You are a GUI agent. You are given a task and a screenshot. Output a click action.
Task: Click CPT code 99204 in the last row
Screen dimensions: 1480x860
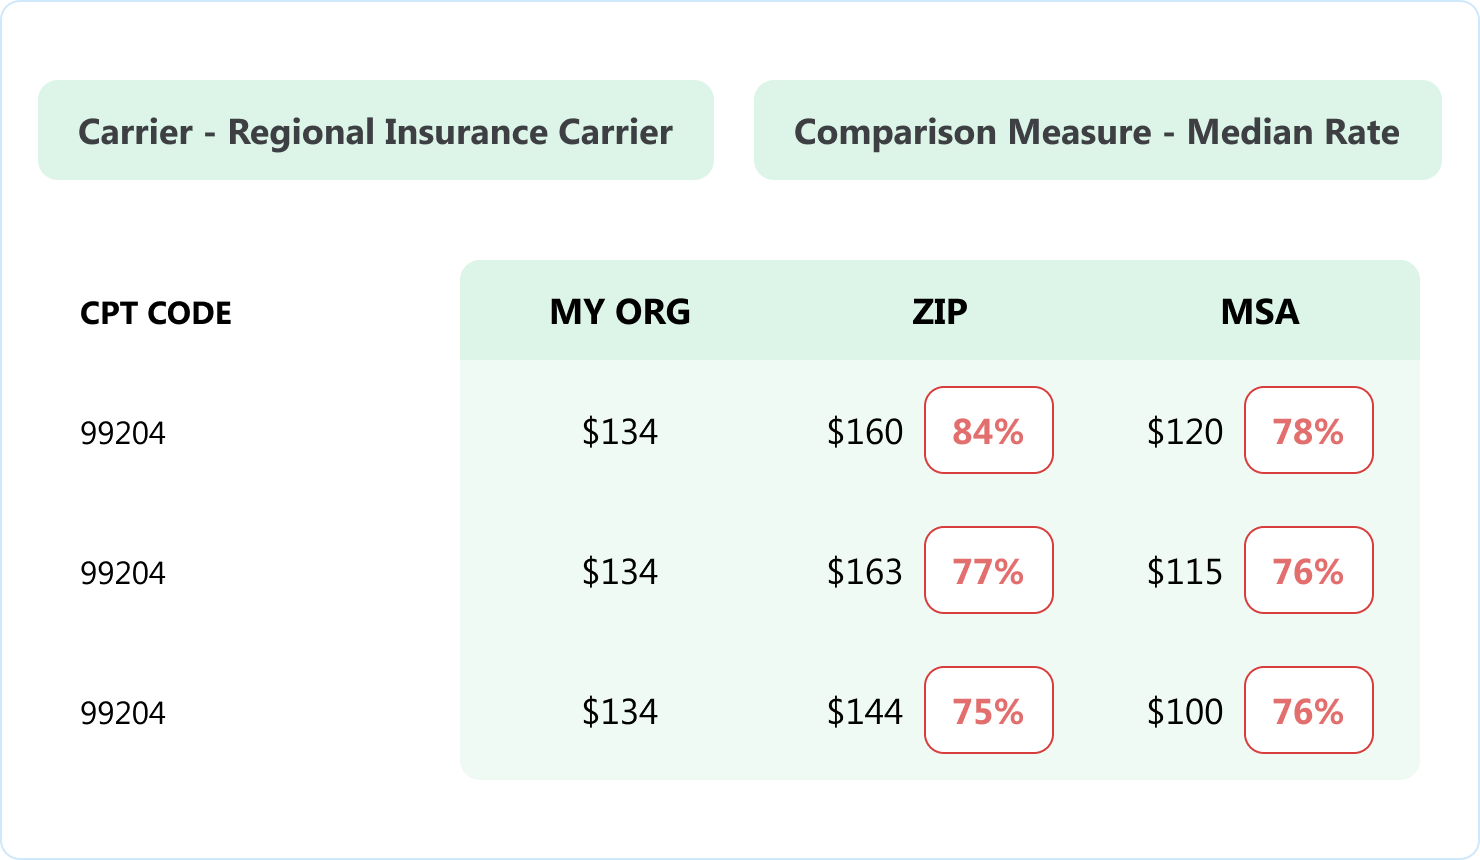tap(123, 713)
